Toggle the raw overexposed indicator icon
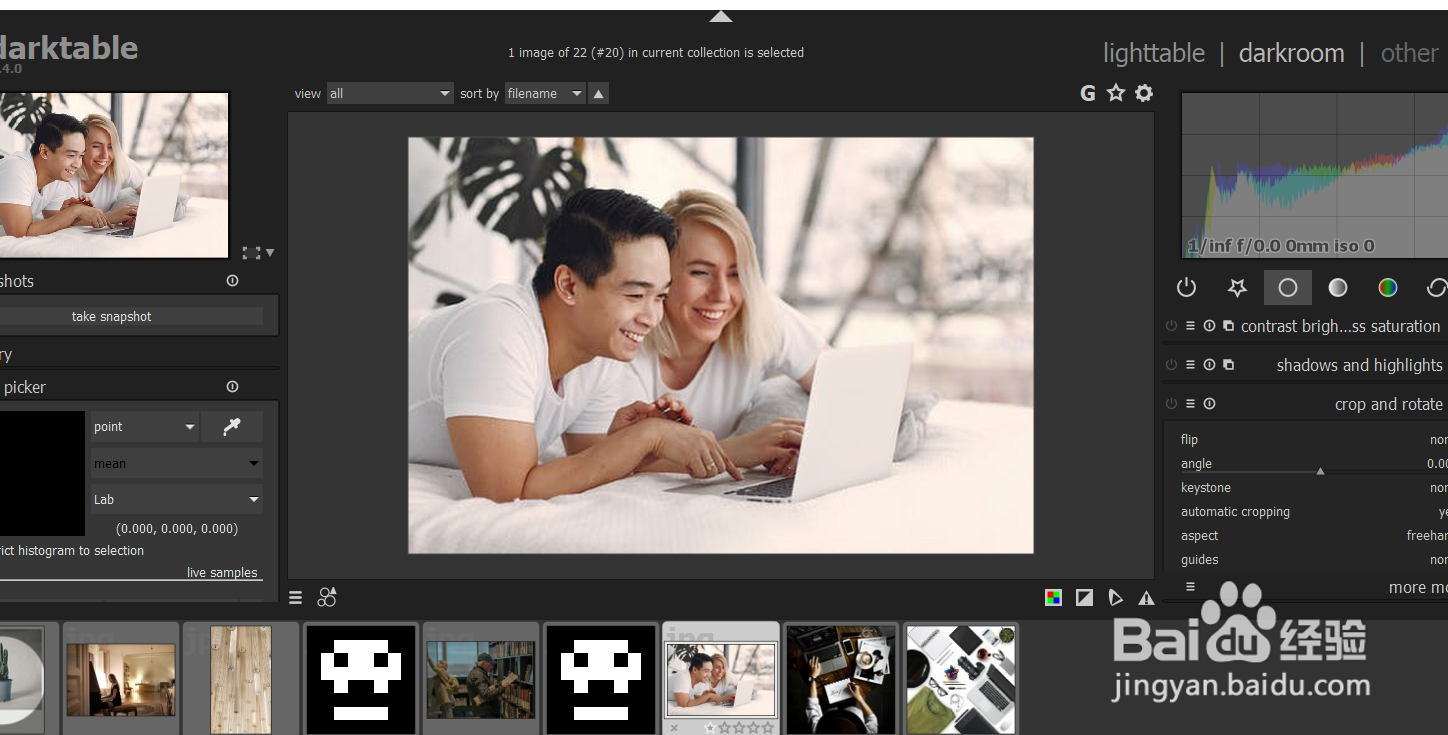The width and height of the screenshot is (1448, 735). pyautogui.click(x=1053, y=598)
